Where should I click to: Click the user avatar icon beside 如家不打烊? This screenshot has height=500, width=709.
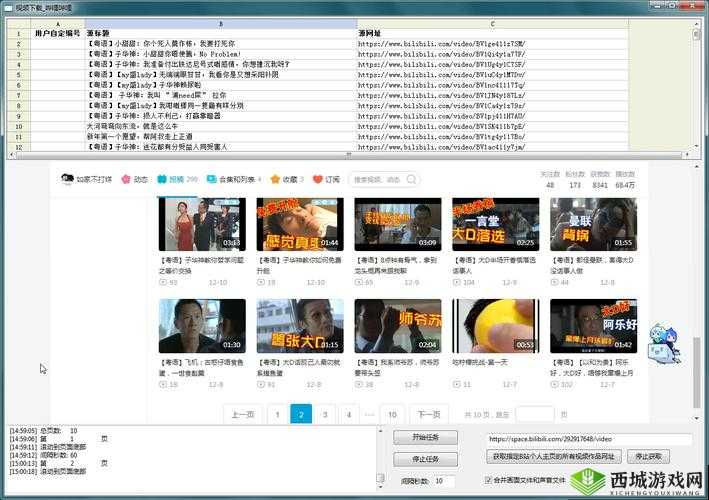tap(67, 180)
